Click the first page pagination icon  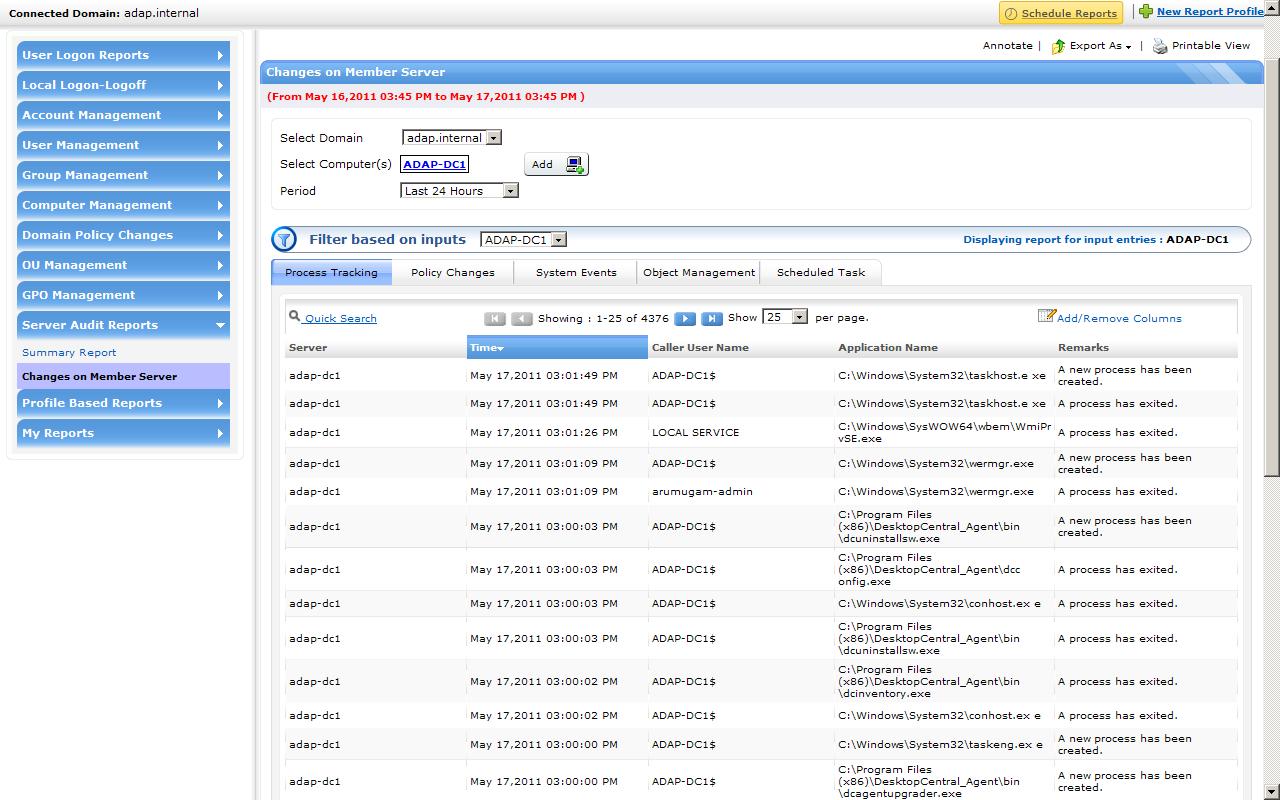click(x=494, y=318)
